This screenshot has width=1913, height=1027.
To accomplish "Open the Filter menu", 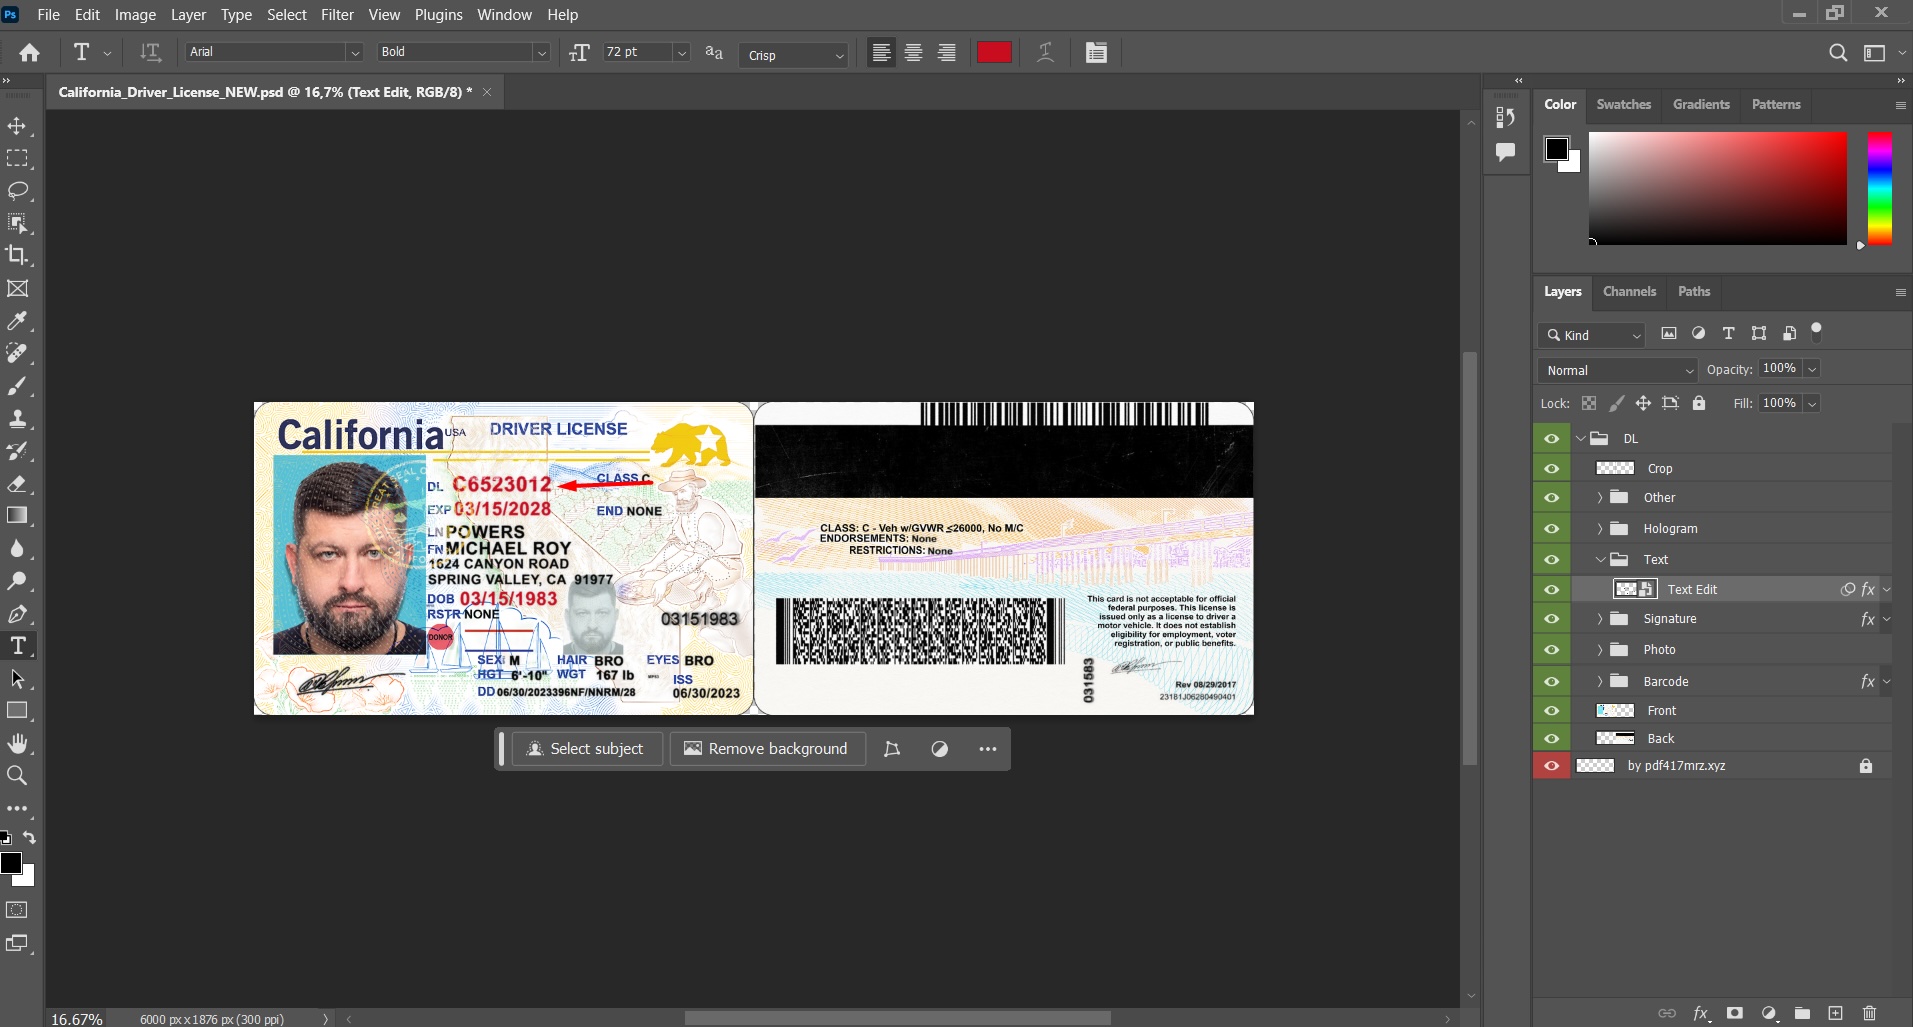I will [x=337, y=14].
